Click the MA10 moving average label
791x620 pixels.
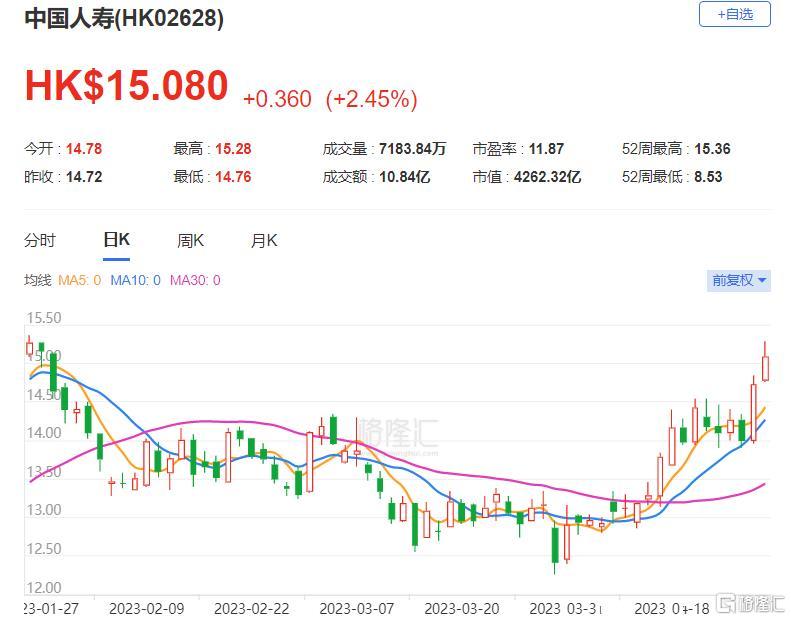coord(135,280)
